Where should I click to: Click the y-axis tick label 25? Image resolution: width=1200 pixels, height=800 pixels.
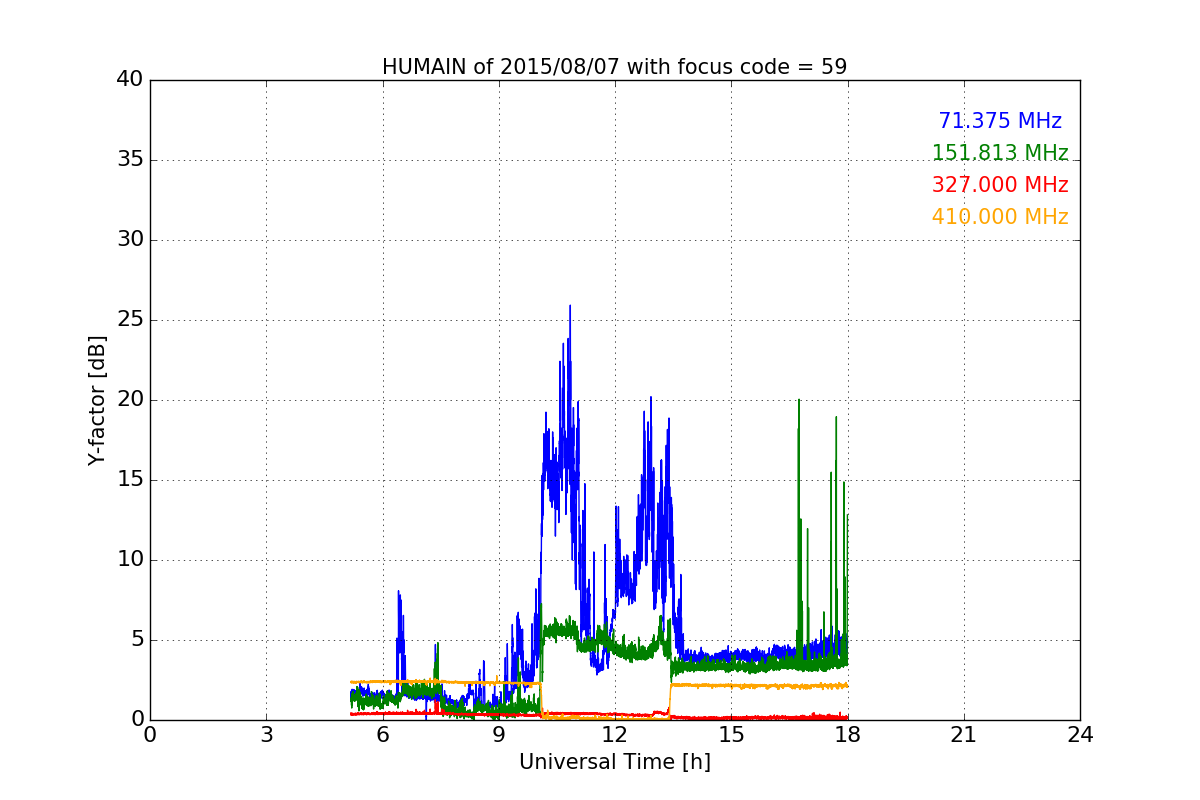pos(130,320)
